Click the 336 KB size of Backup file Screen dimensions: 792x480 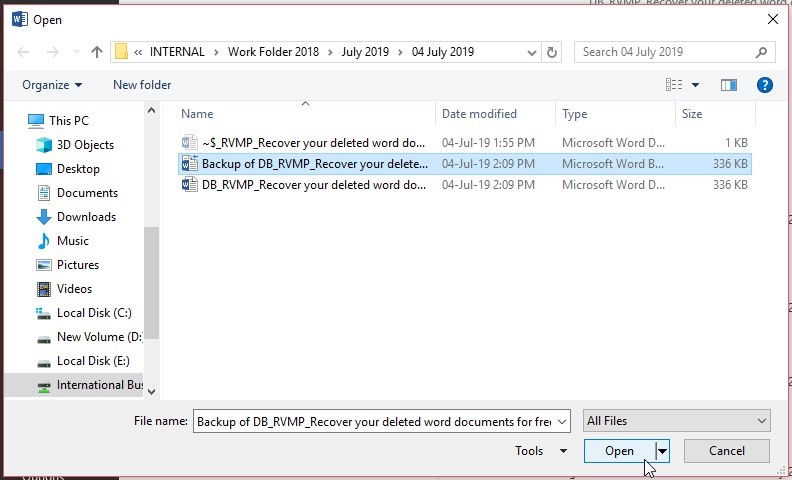pos(730,164)
